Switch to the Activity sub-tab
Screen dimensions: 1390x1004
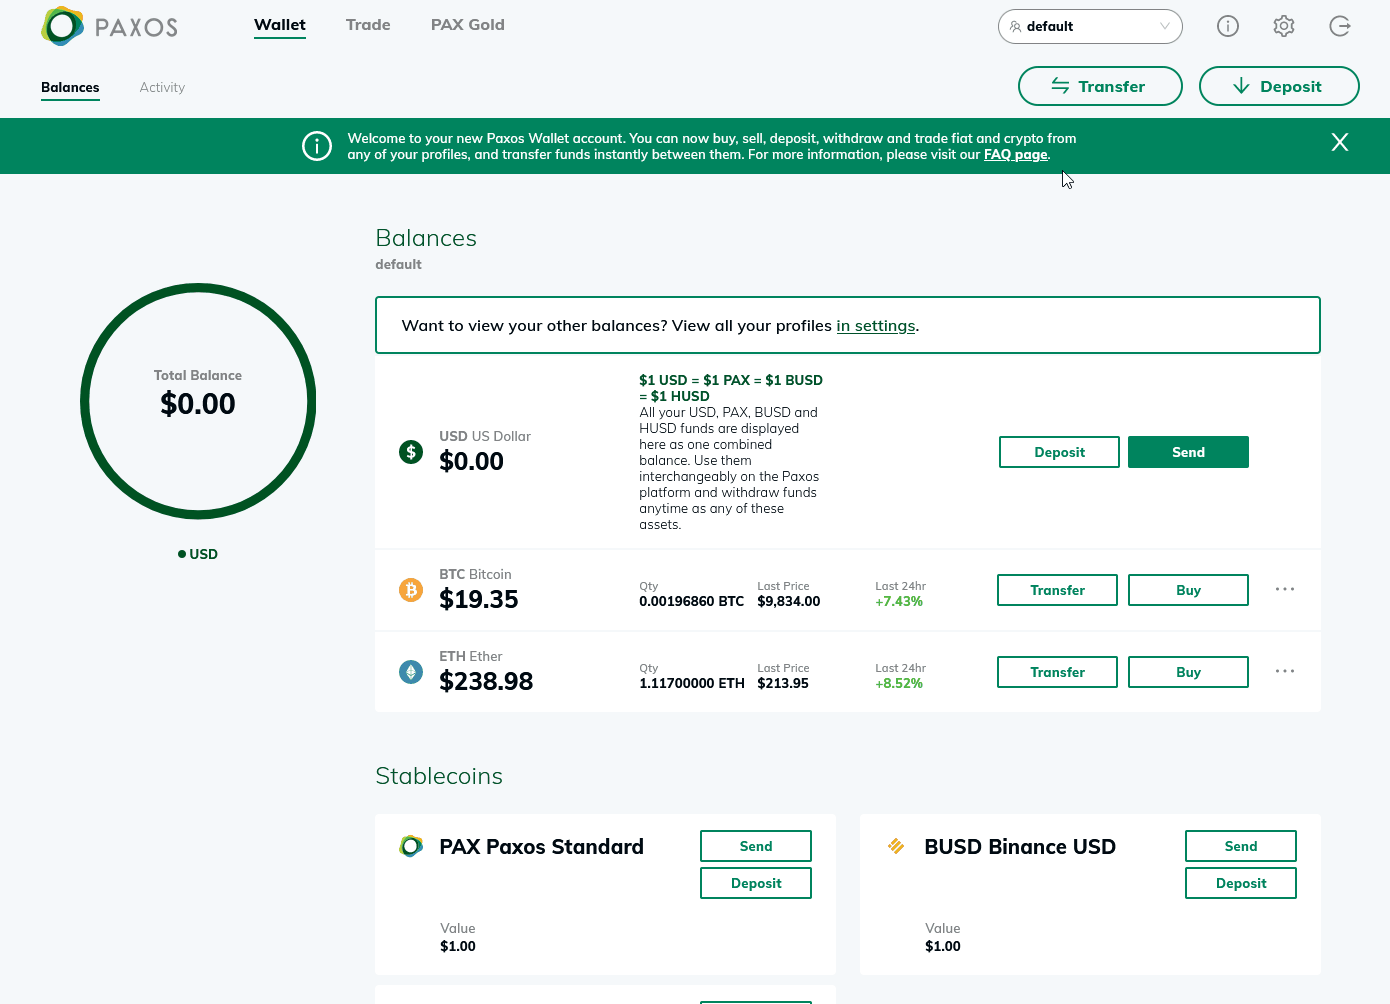click(x=162, y=88)
